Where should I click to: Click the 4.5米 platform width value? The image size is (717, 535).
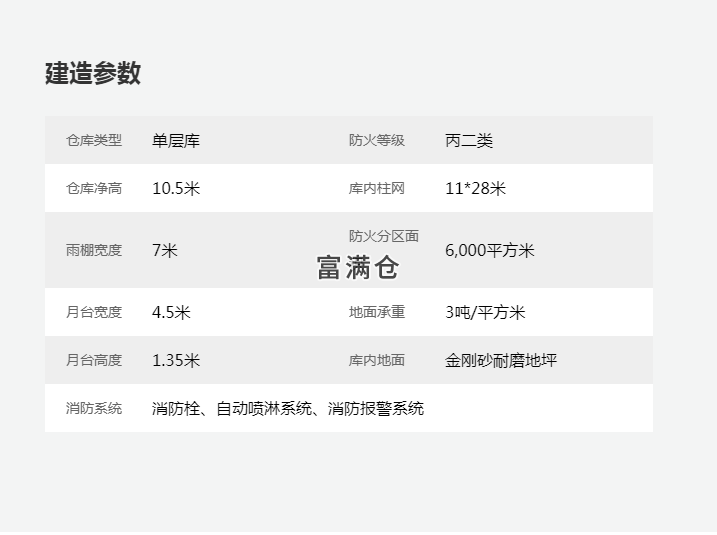tap(171, 313)
